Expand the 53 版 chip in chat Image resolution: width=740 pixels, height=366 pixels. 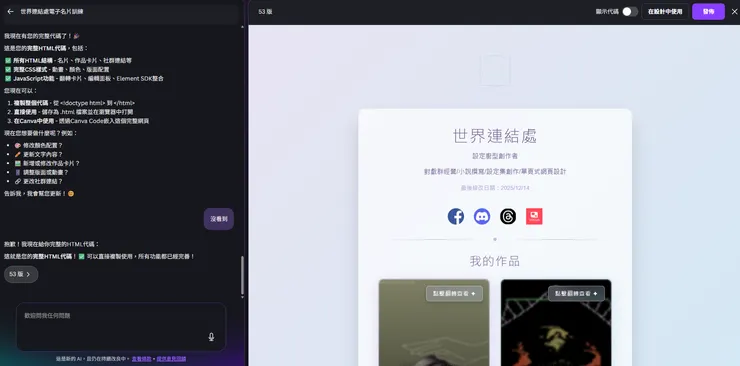click(21, 274)
